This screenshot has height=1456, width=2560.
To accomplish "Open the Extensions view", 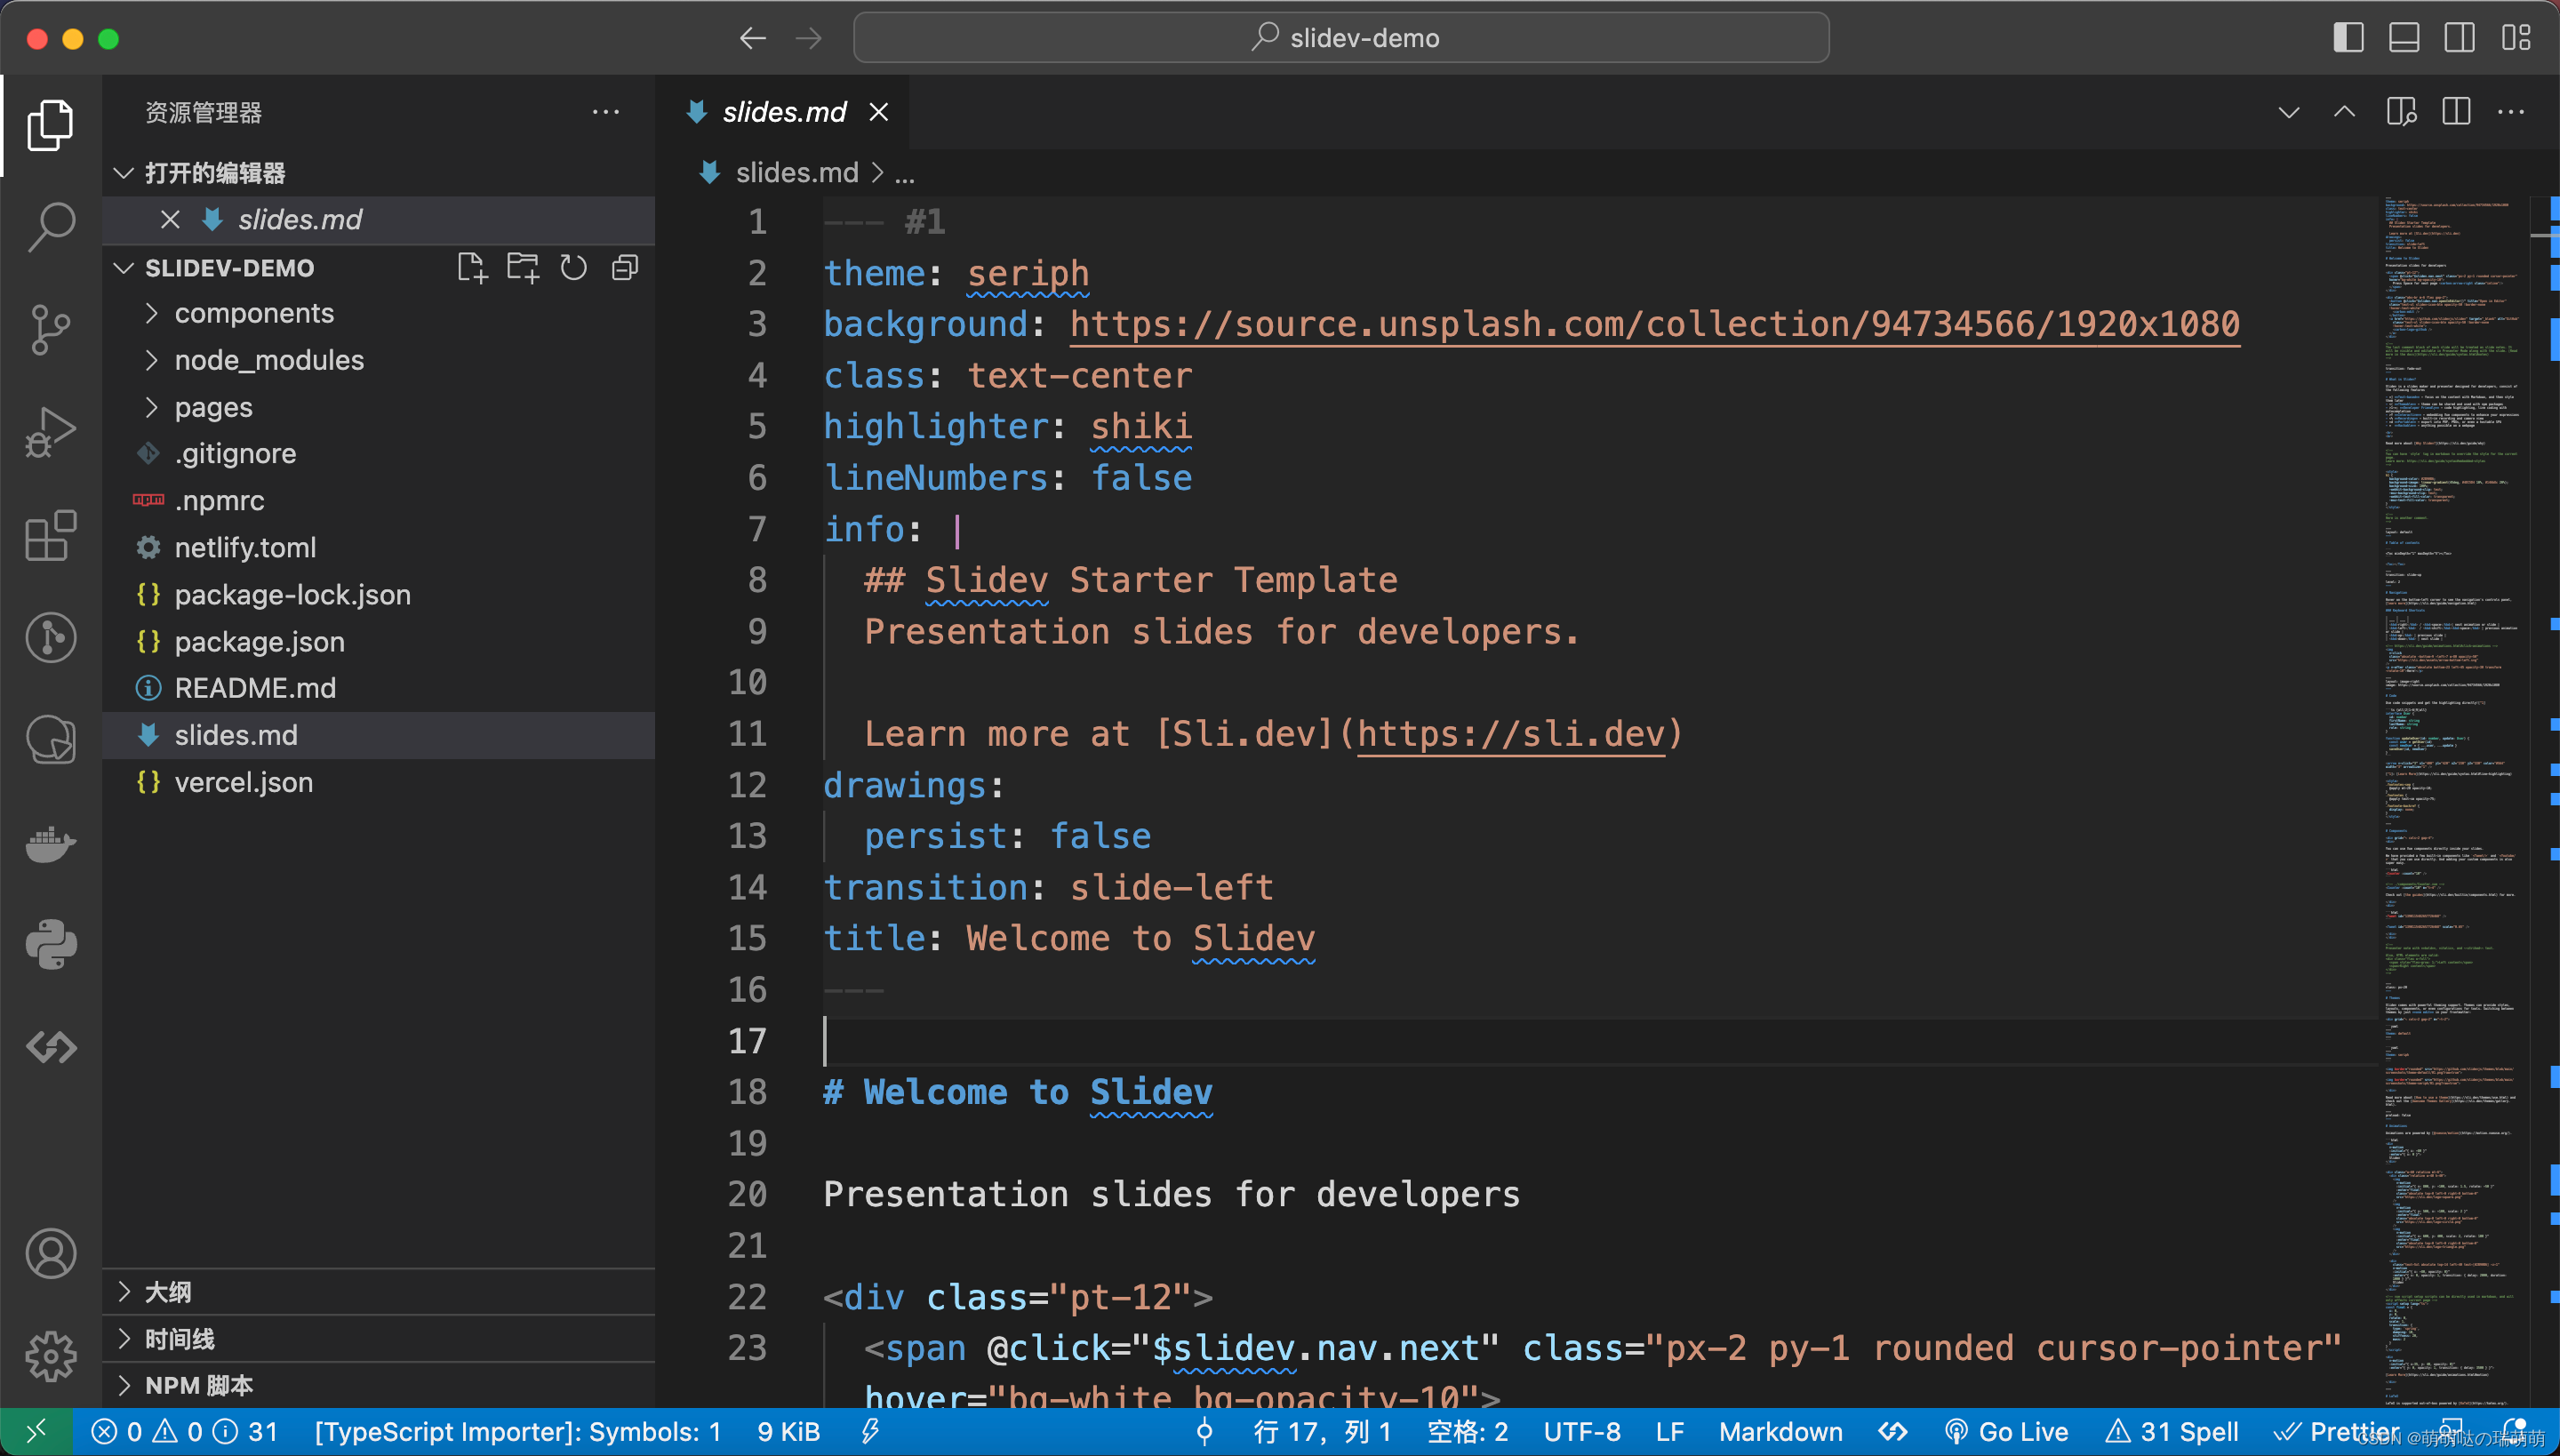I will click(50, 536).
